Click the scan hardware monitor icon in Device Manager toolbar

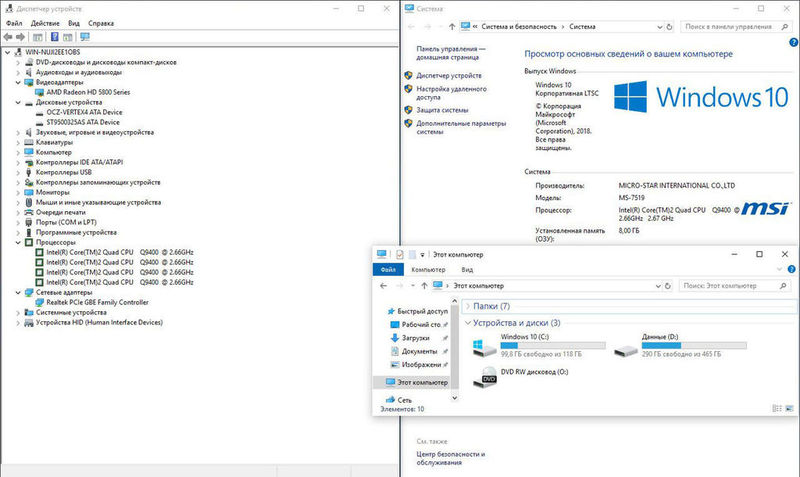pyautogui.click(x=85, y=37)
